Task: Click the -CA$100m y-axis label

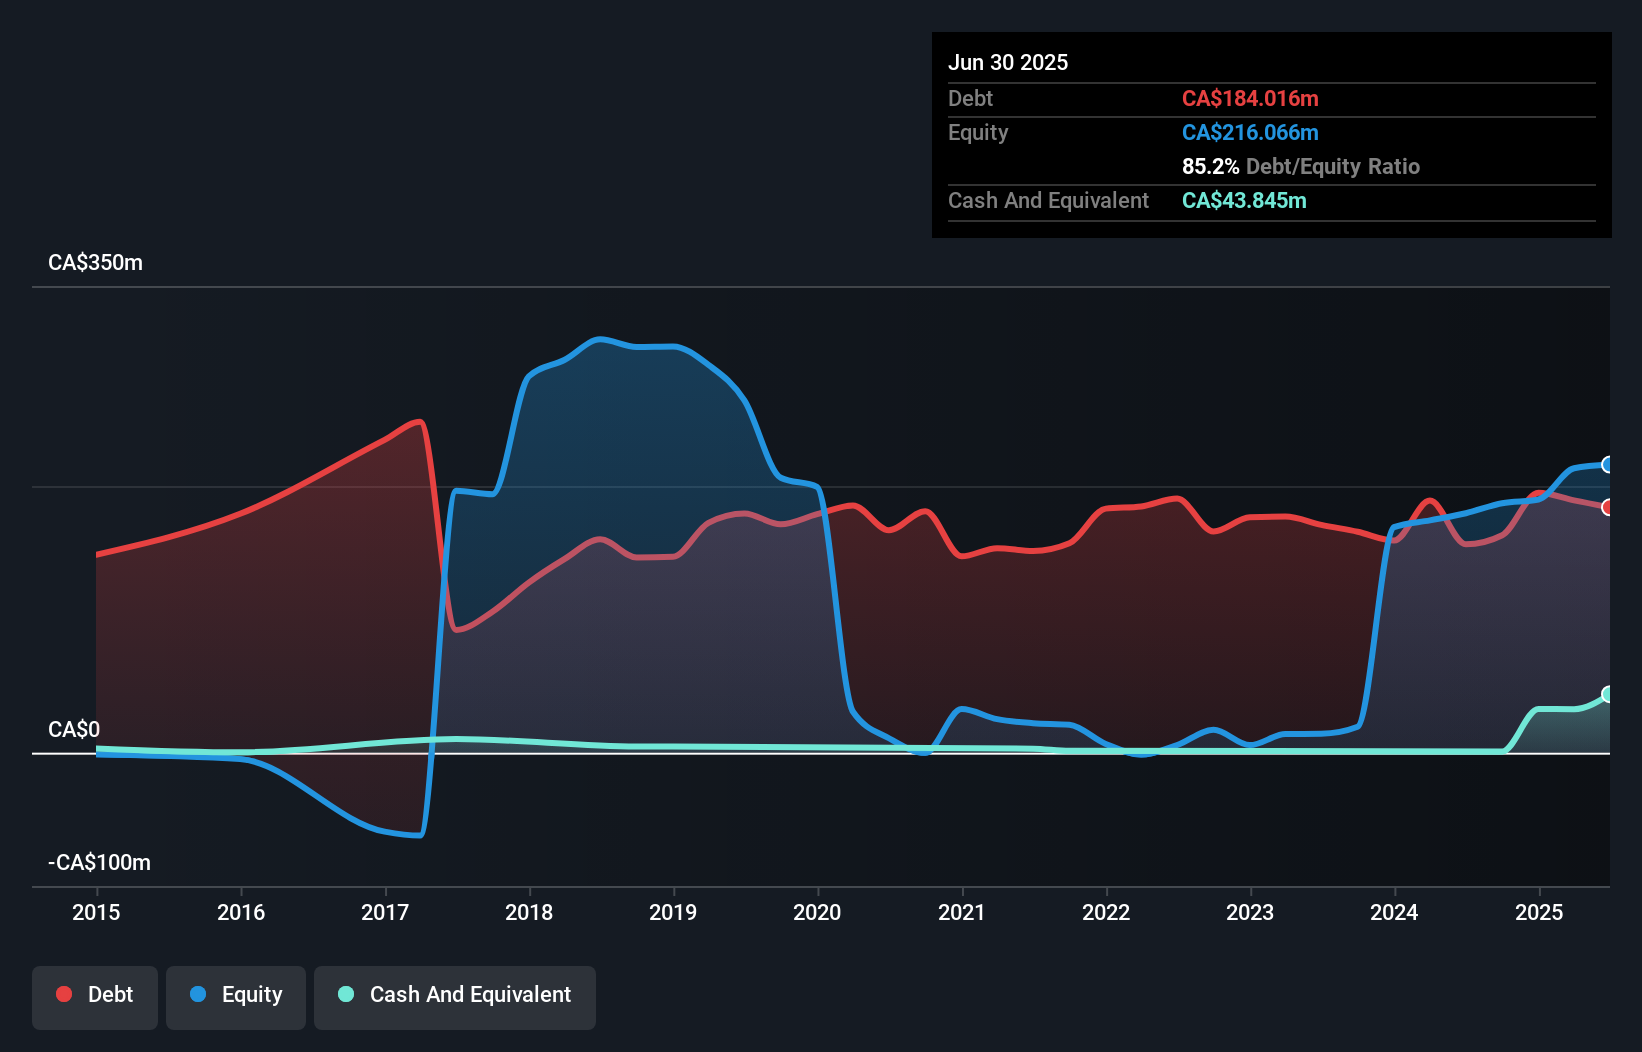Action: pos(100,862)
